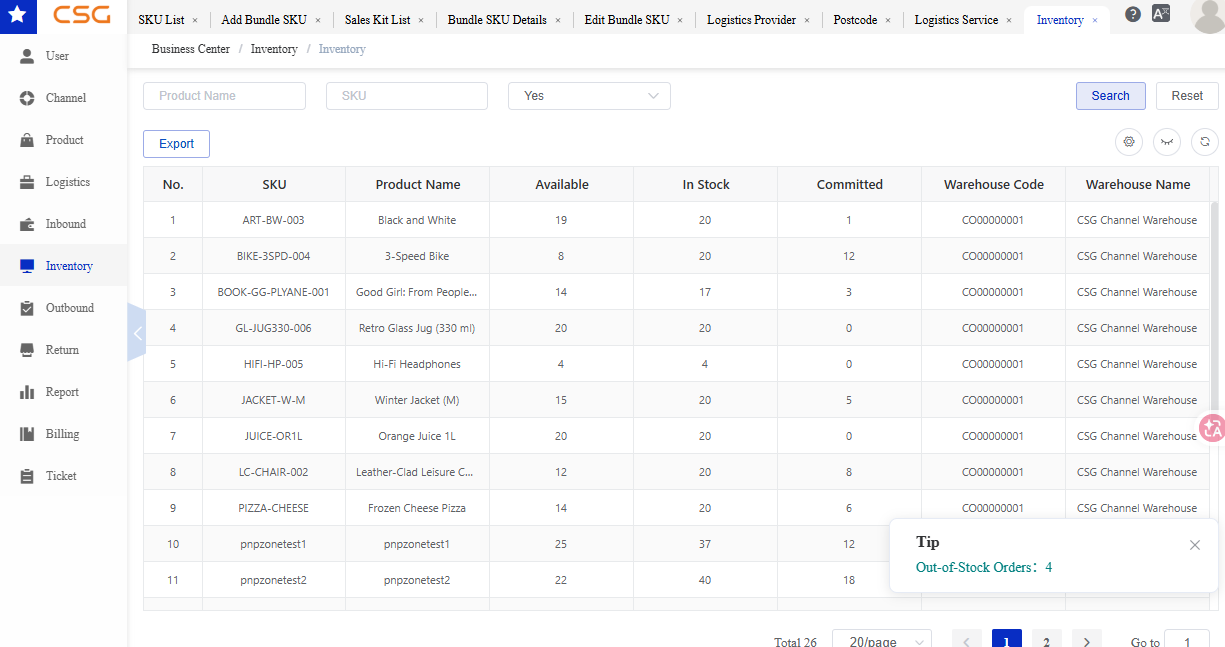Select the Winter Jacket (M) cell
Image resolution: width=1225 pixels, height=647 pixels.
click(417, 400)
